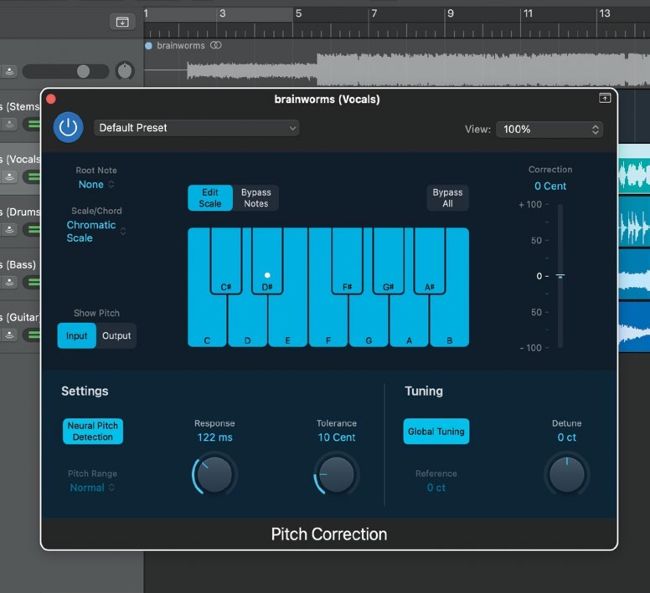Viewport: 650px width, 593px height.
Task: Click the loop icon next to brainworms region
Action: [216, 46]
